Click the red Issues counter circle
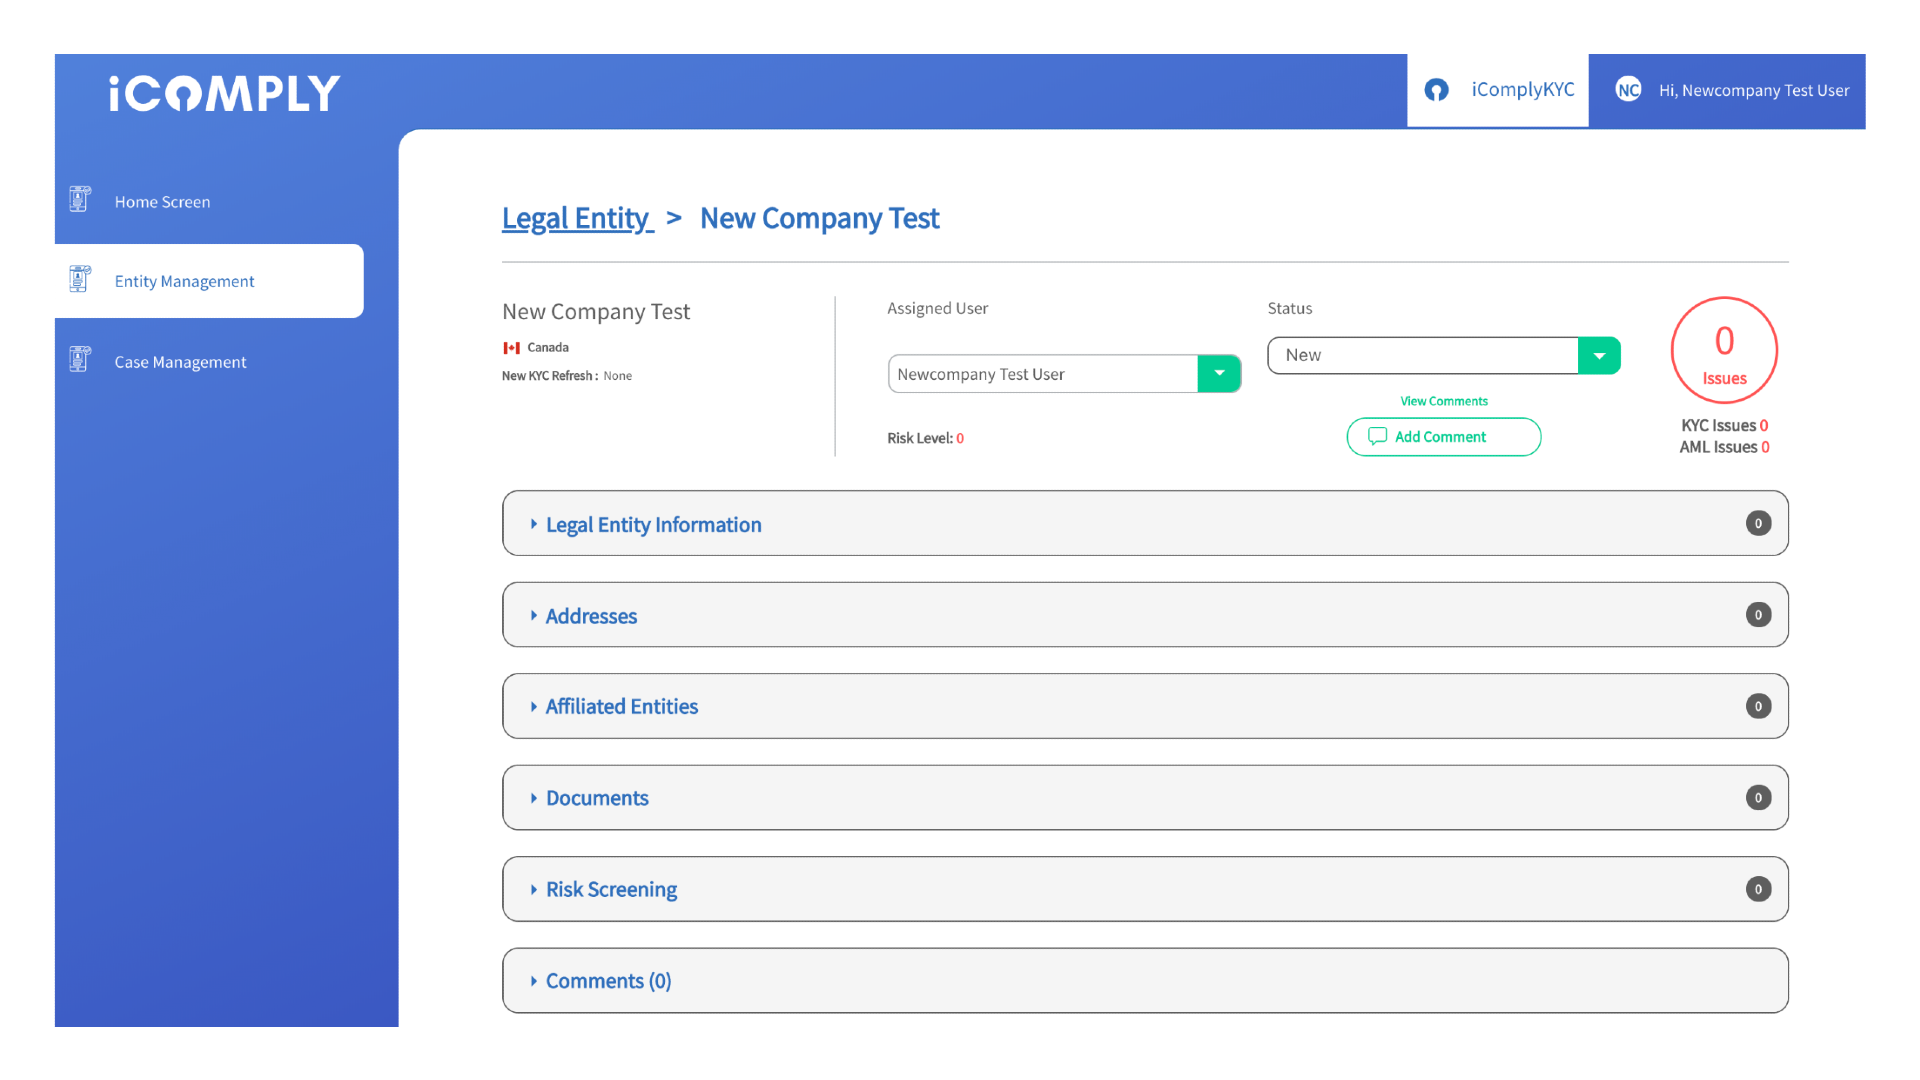Viewport: 1920px width, 1080px height. [1724, 350]
